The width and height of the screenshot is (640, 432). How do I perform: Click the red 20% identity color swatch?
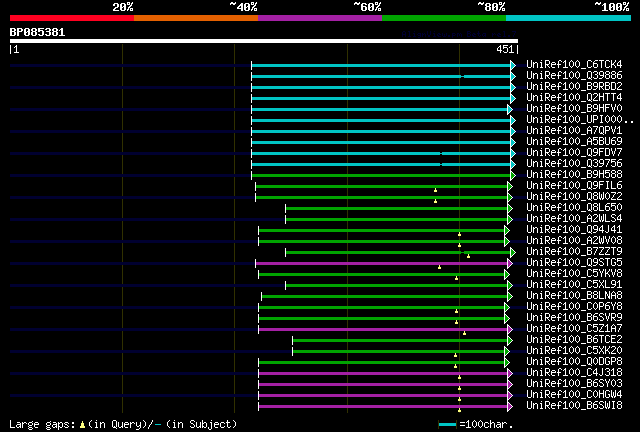tap(72, 18)
